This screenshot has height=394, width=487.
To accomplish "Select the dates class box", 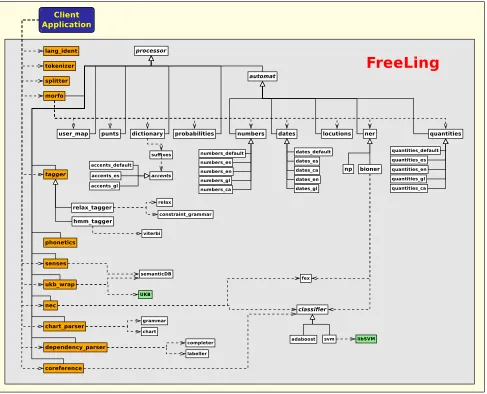I will point(287,134).
